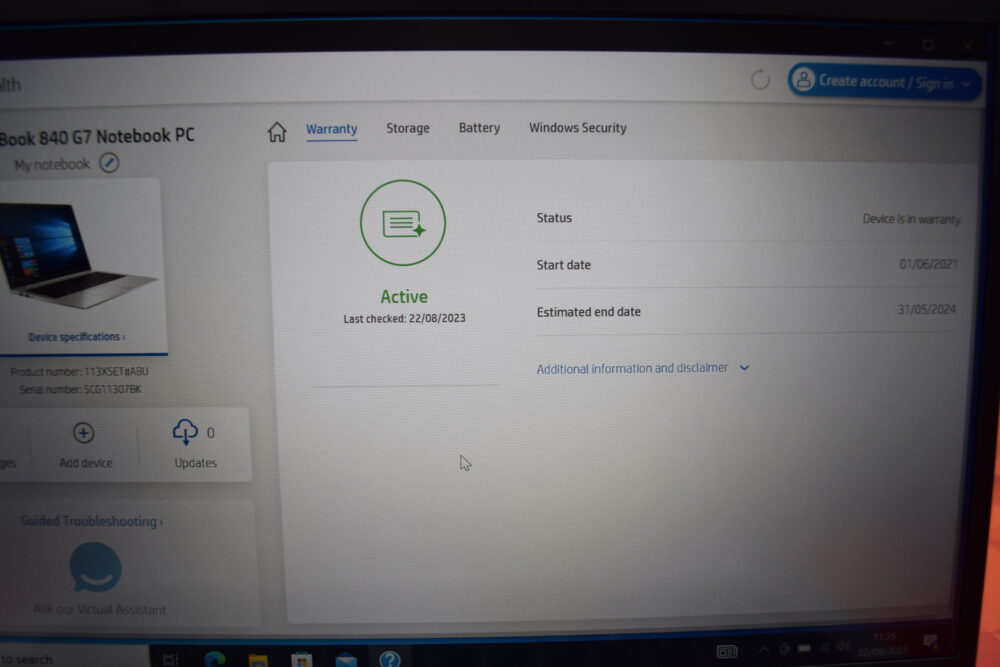
Task: Click the pencil icon next to My notebook
Action: click(x=109, y=163)
